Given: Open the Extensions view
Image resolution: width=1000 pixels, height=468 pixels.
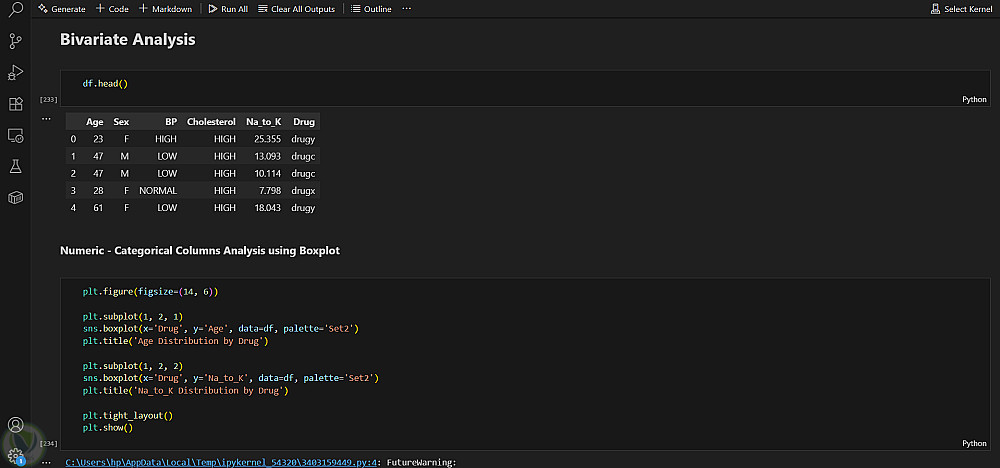Looking at the screenshot, I should point(15,104).
